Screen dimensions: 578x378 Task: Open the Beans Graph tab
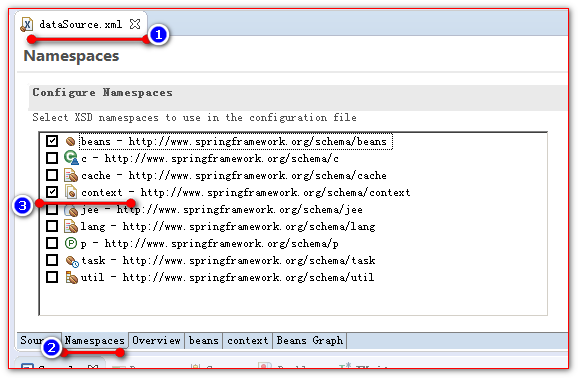[310, 340]
